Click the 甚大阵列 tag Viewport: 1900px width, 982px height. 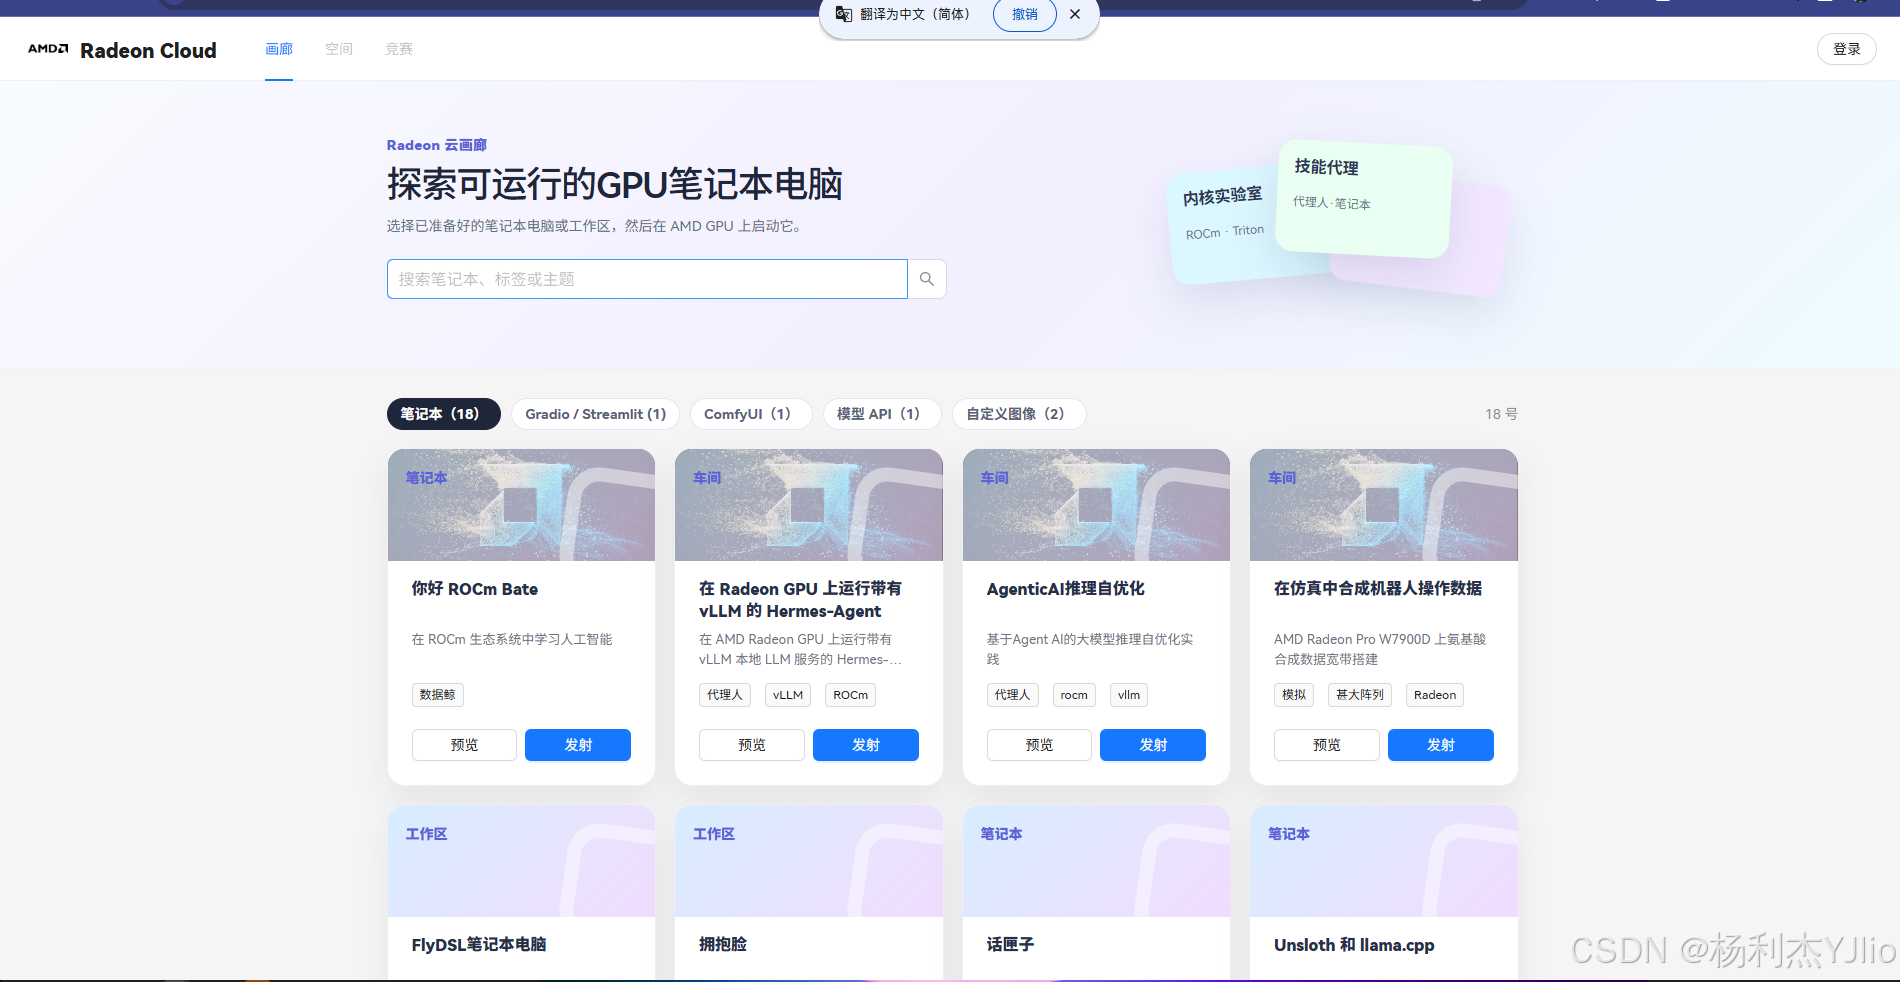coord(1360,695)
